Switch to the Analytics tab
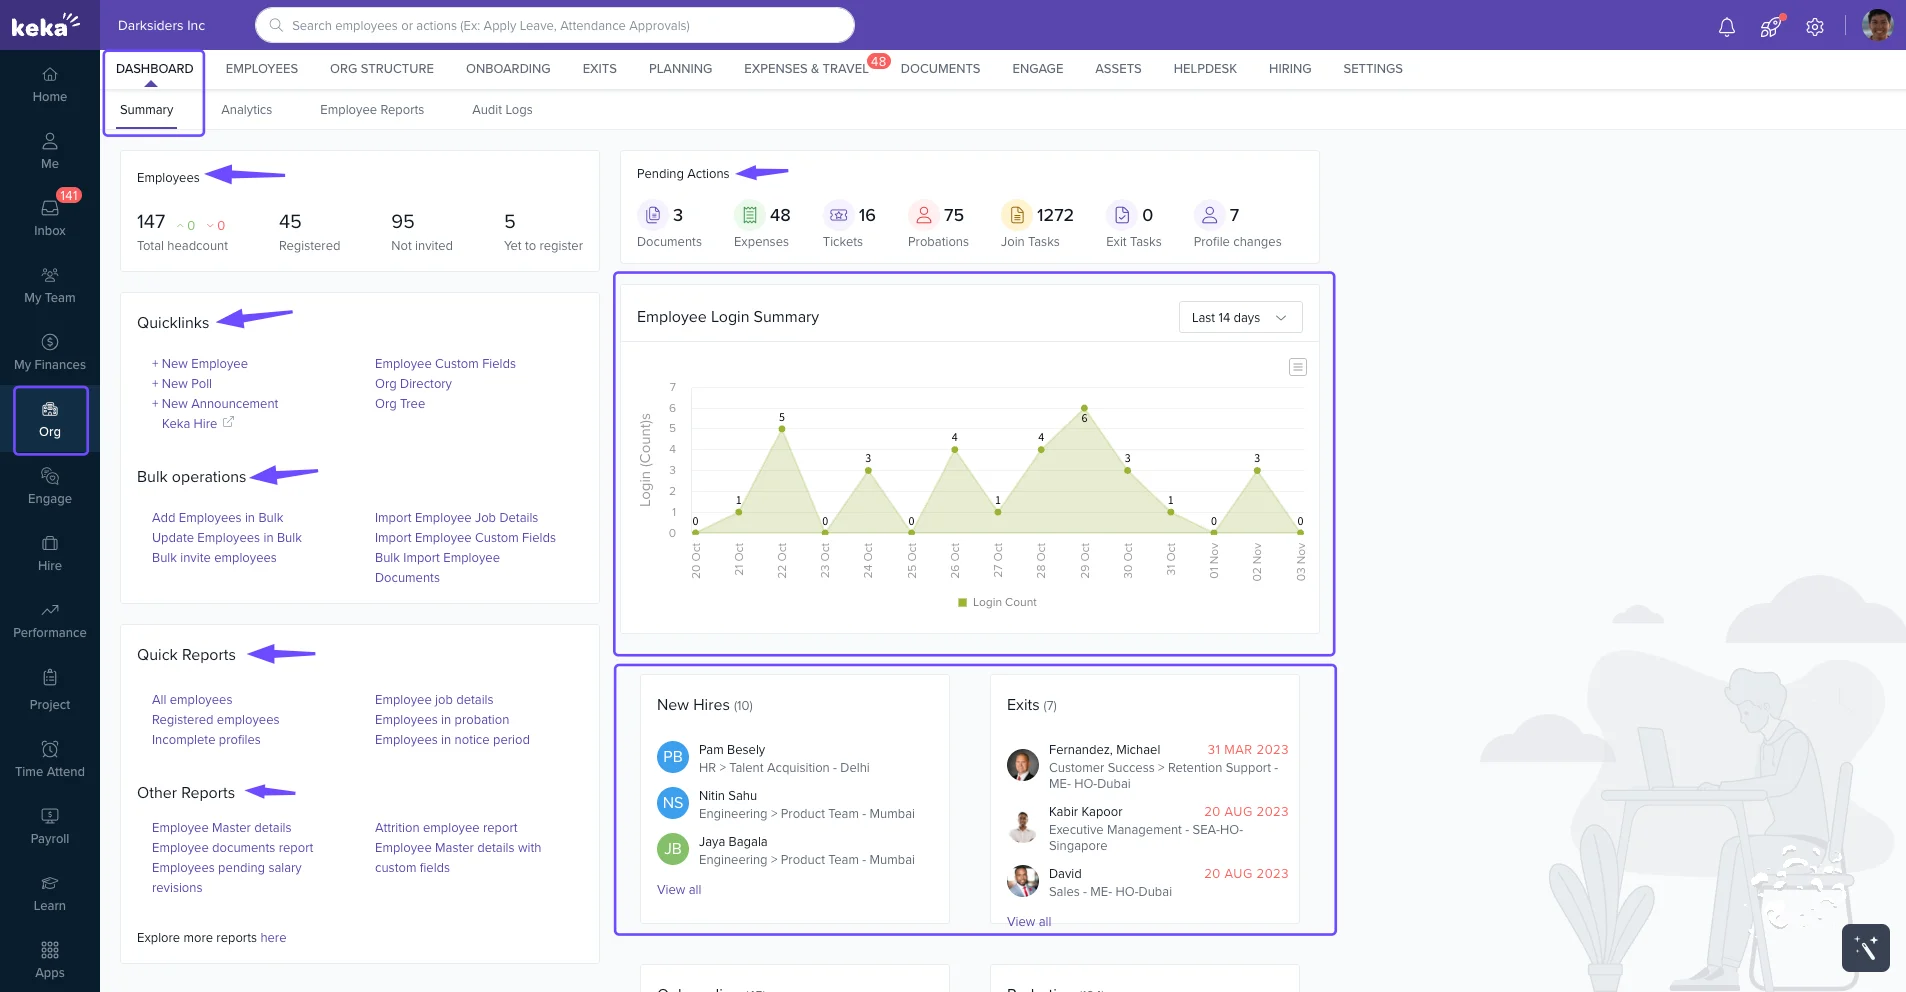 246,110
